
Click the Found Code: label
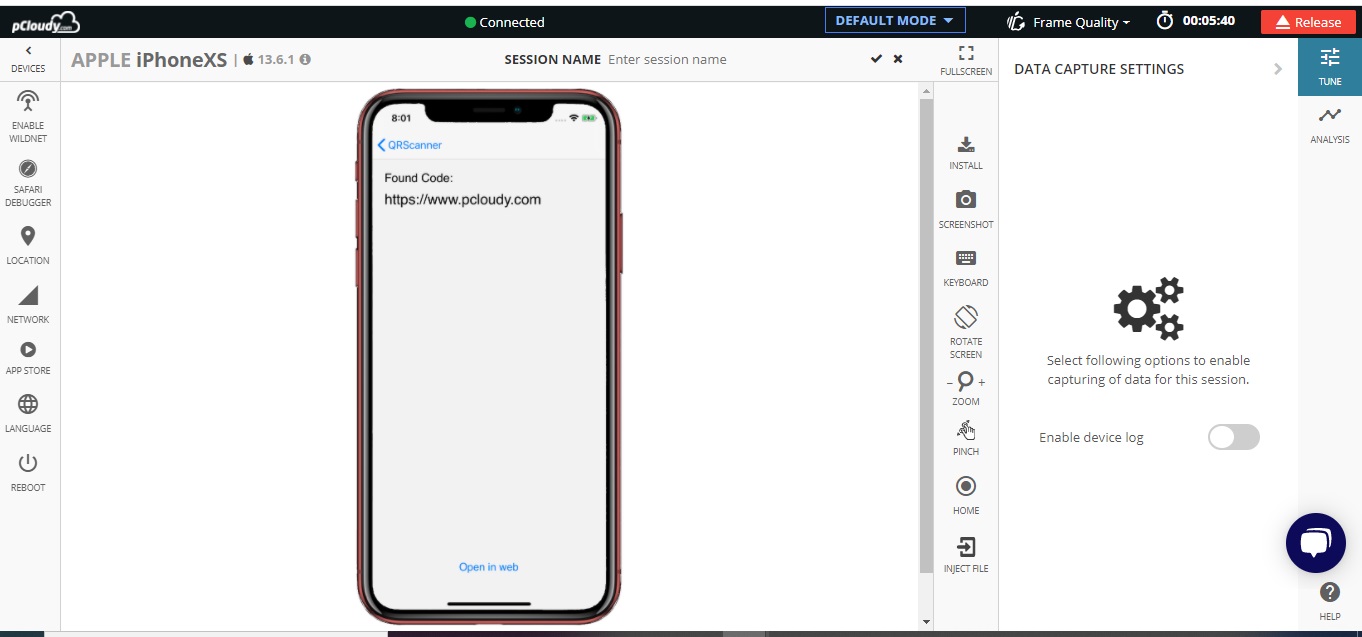[x=418, y=178]
